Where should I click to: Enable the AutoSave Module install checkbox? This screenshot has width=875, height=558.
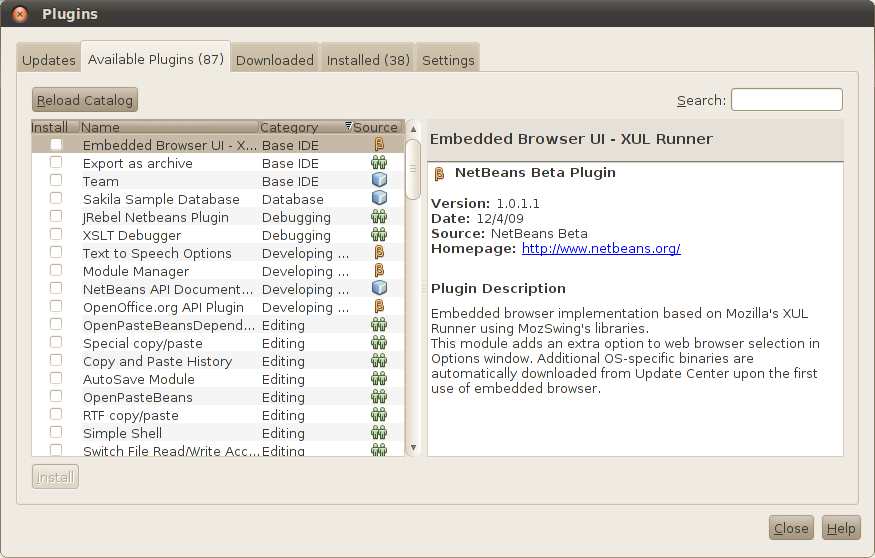point(56,379)
